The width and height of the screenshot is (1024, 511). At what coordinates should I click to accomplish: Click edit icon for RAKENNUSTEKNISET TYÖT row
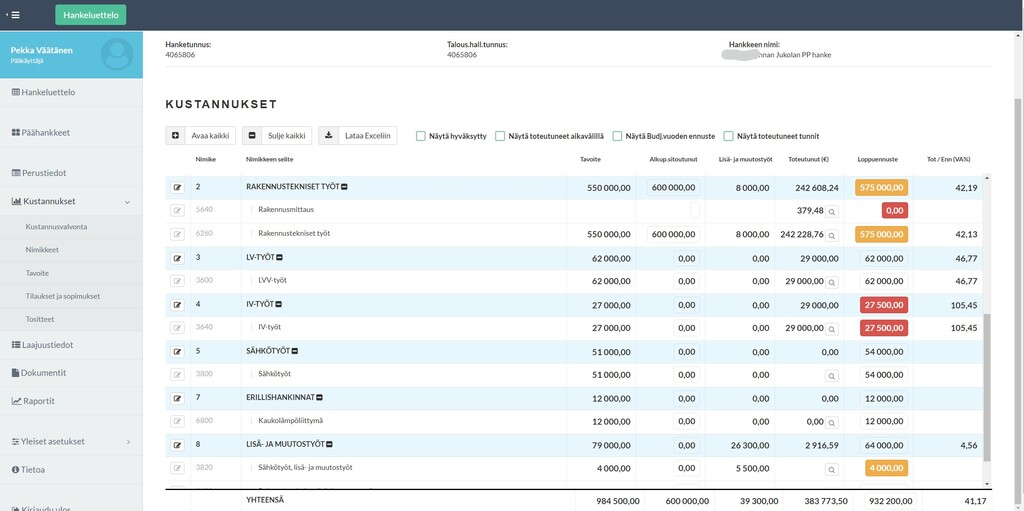pyautogui.click(x=178, y=187)
